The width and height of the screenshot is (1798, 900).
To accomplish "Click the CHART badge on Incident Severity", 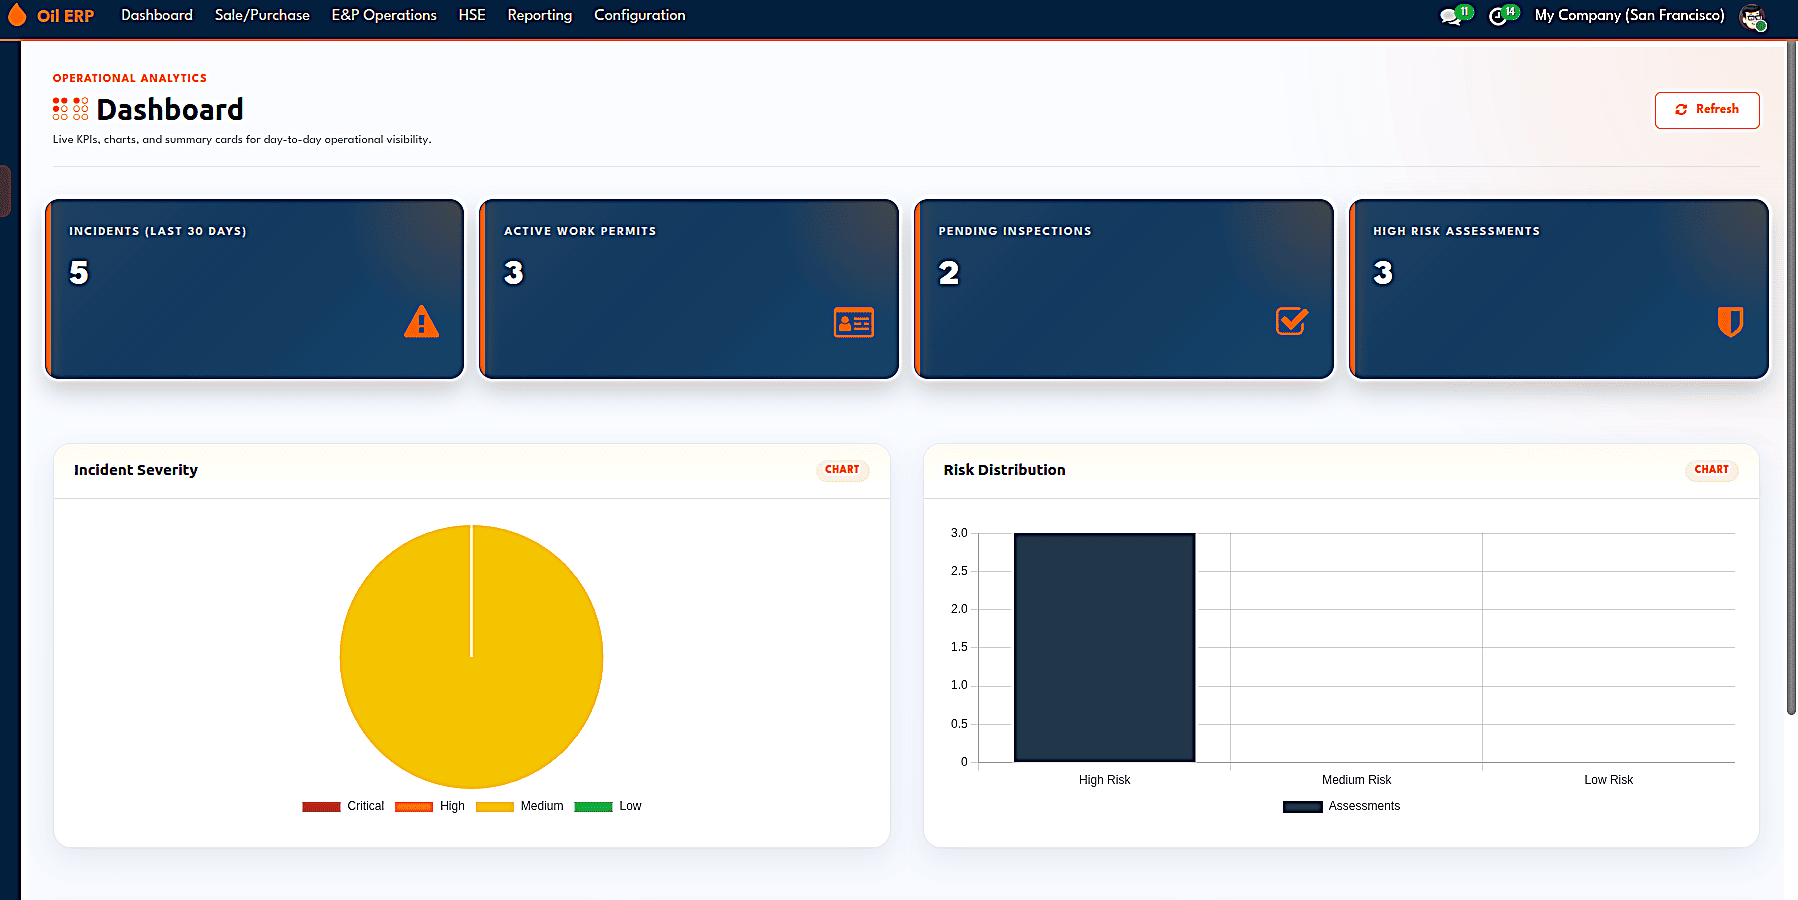I will point(842,470).
